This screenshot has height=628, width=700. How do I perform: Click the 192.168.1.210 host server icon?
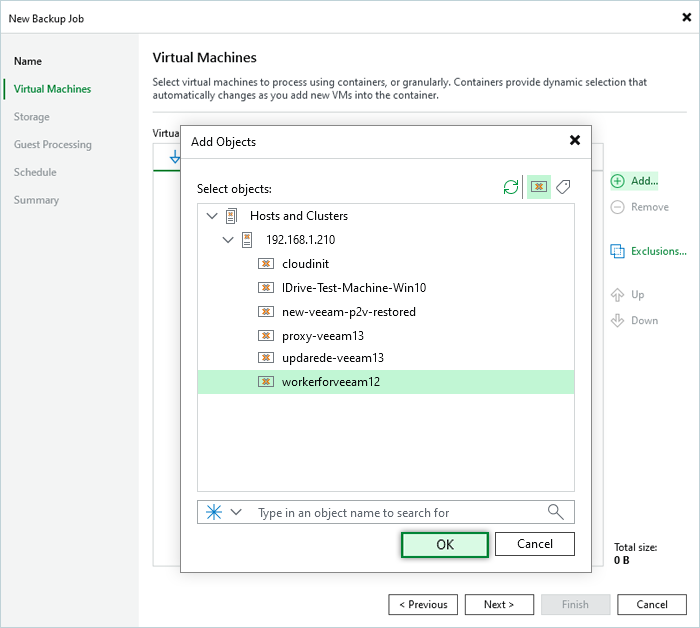248,240
